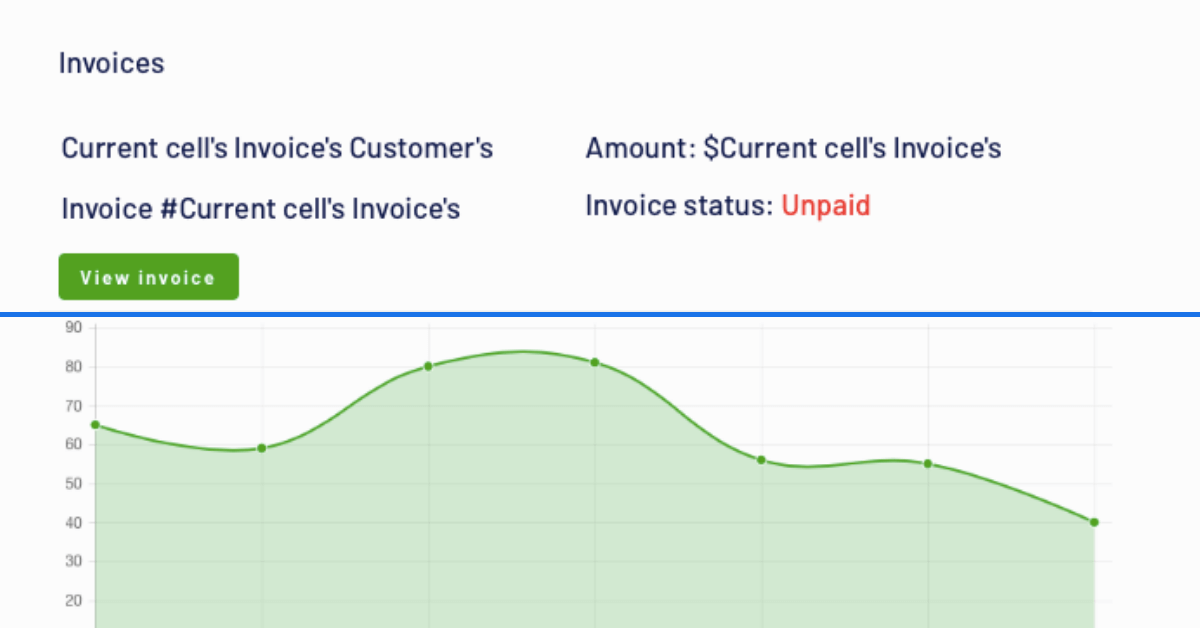Click the invoice number text line
This screenshot has width=1200, height=628.
tap(261, 208)
